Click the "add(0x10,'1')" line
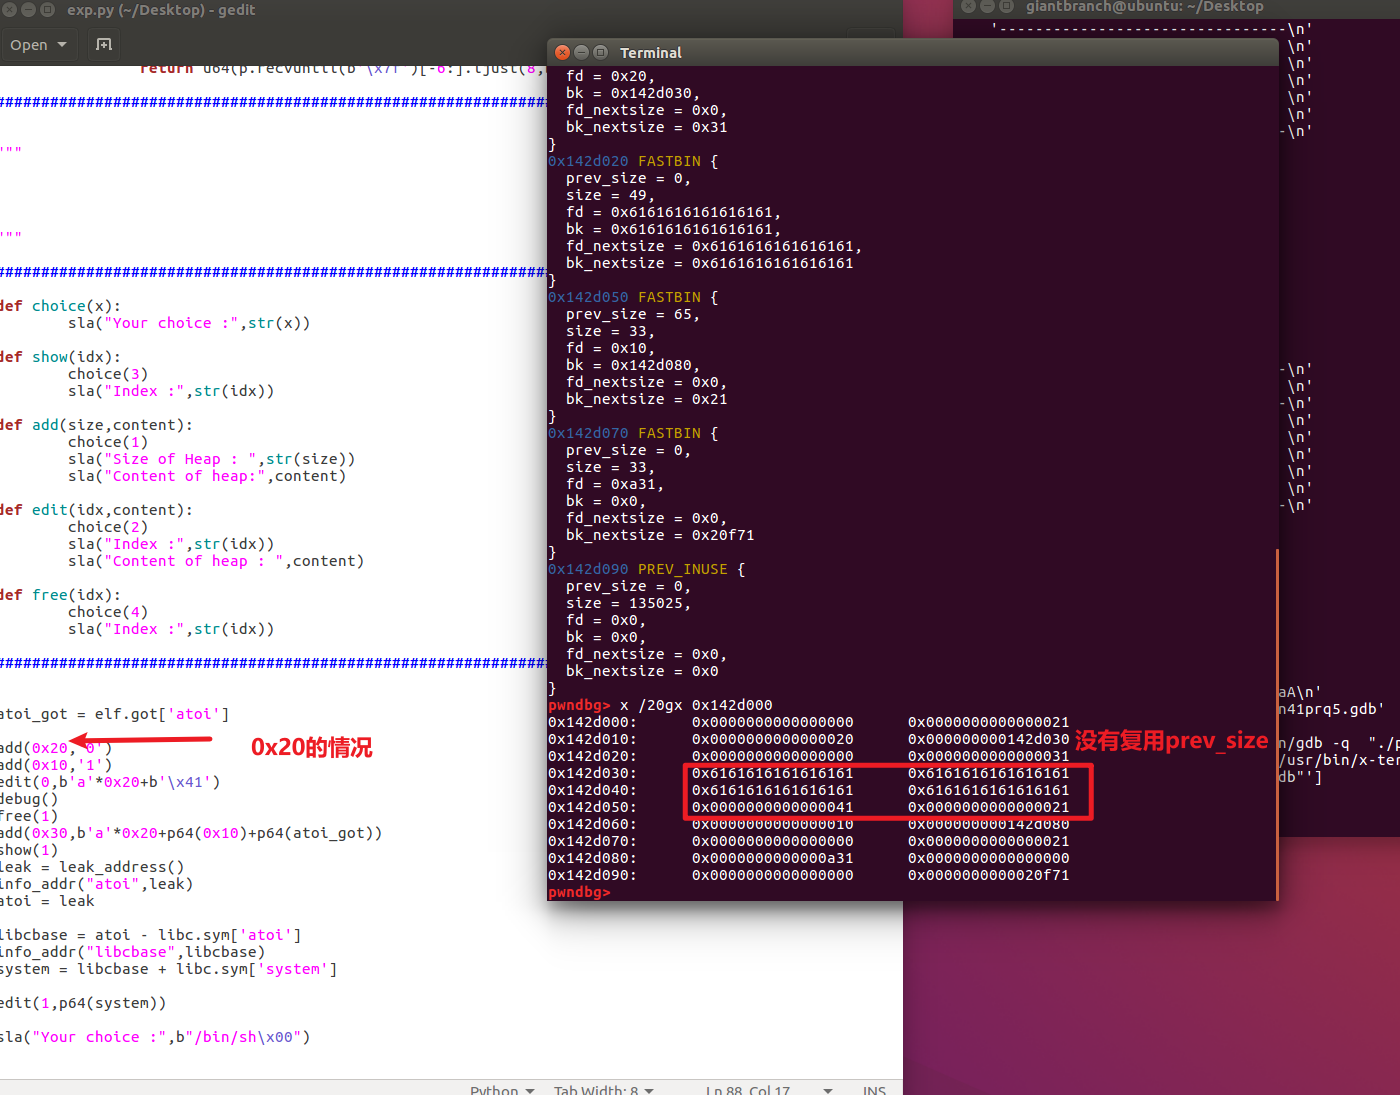 point(56,765)
